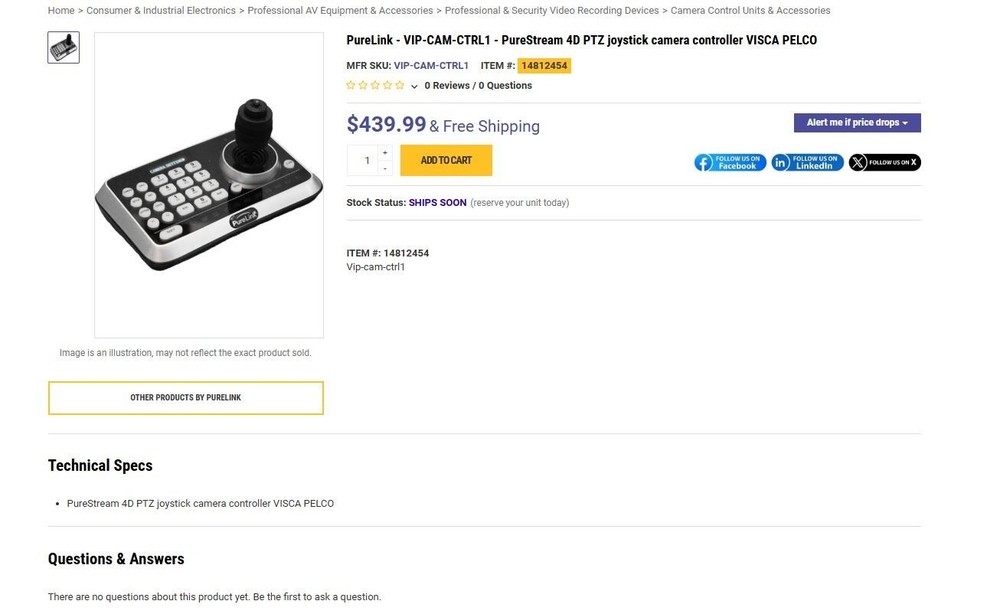This screenshot has height=614, width=1000.
Task: Decrease quantity with the minus stepper
Action: 384,167
